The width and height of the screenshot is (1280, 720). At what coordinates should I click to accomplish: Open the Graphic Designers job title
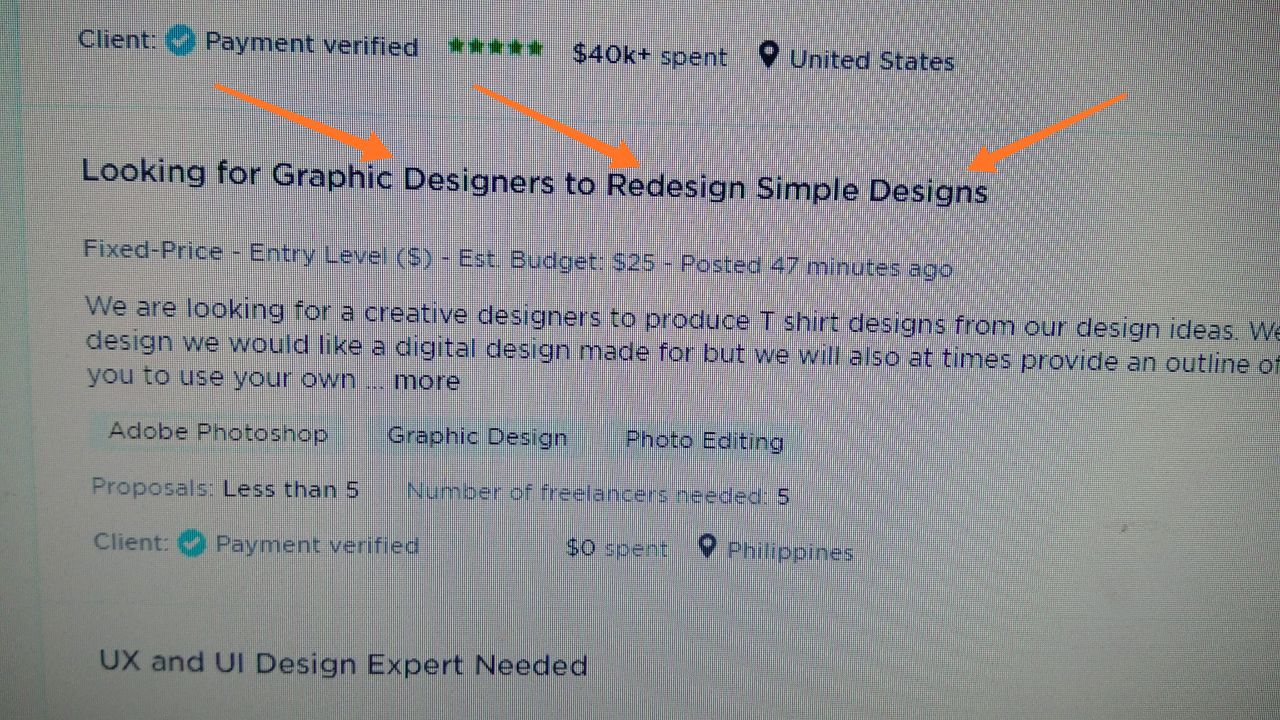click(x=534, y=180)
